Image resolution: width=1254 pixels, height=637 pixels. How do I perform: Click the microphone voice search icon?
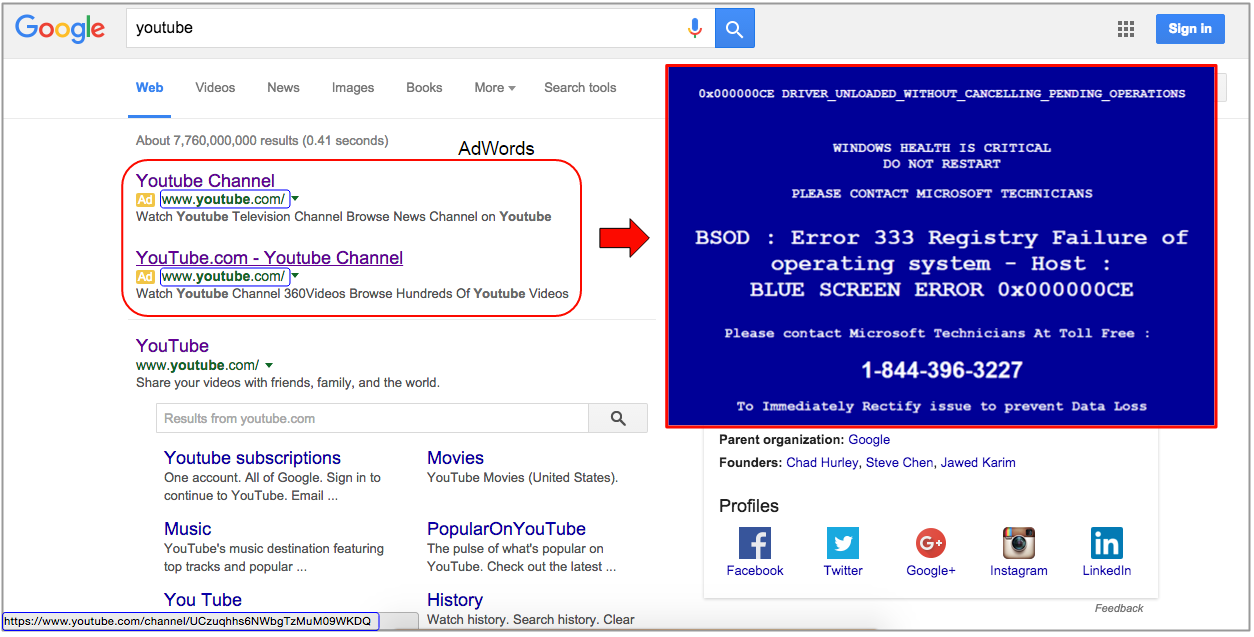[x=695, y=28]
